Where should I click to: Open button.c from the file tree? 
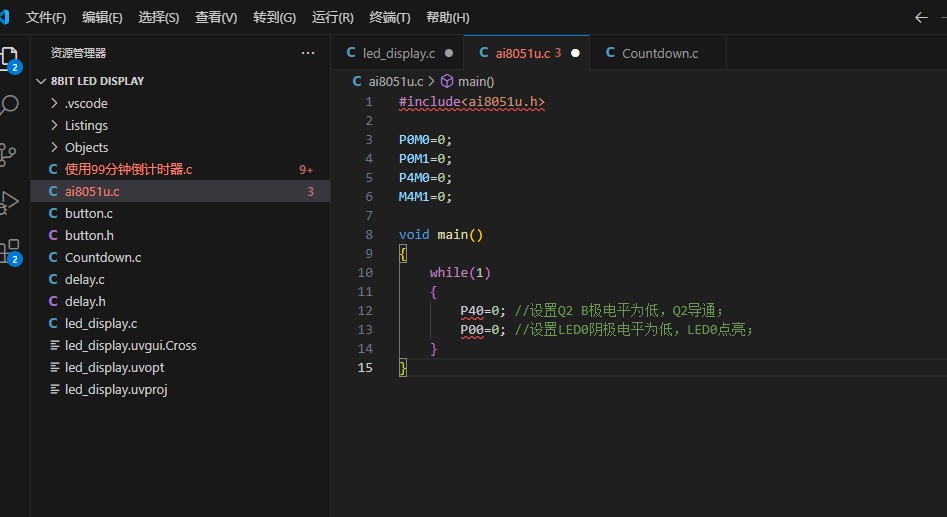pyautogui.click(x=181, y=213)
